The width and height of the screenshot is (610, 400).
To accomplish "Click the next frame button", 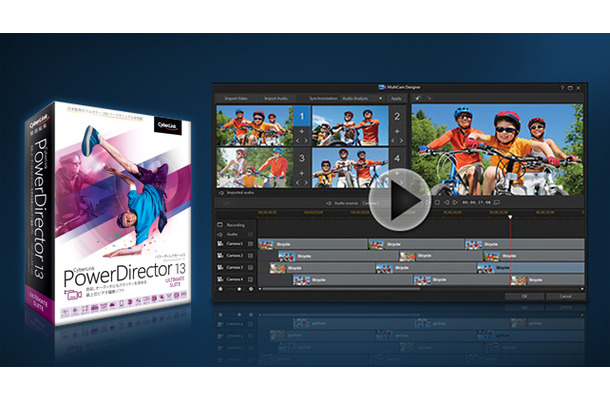I will 455,202.
